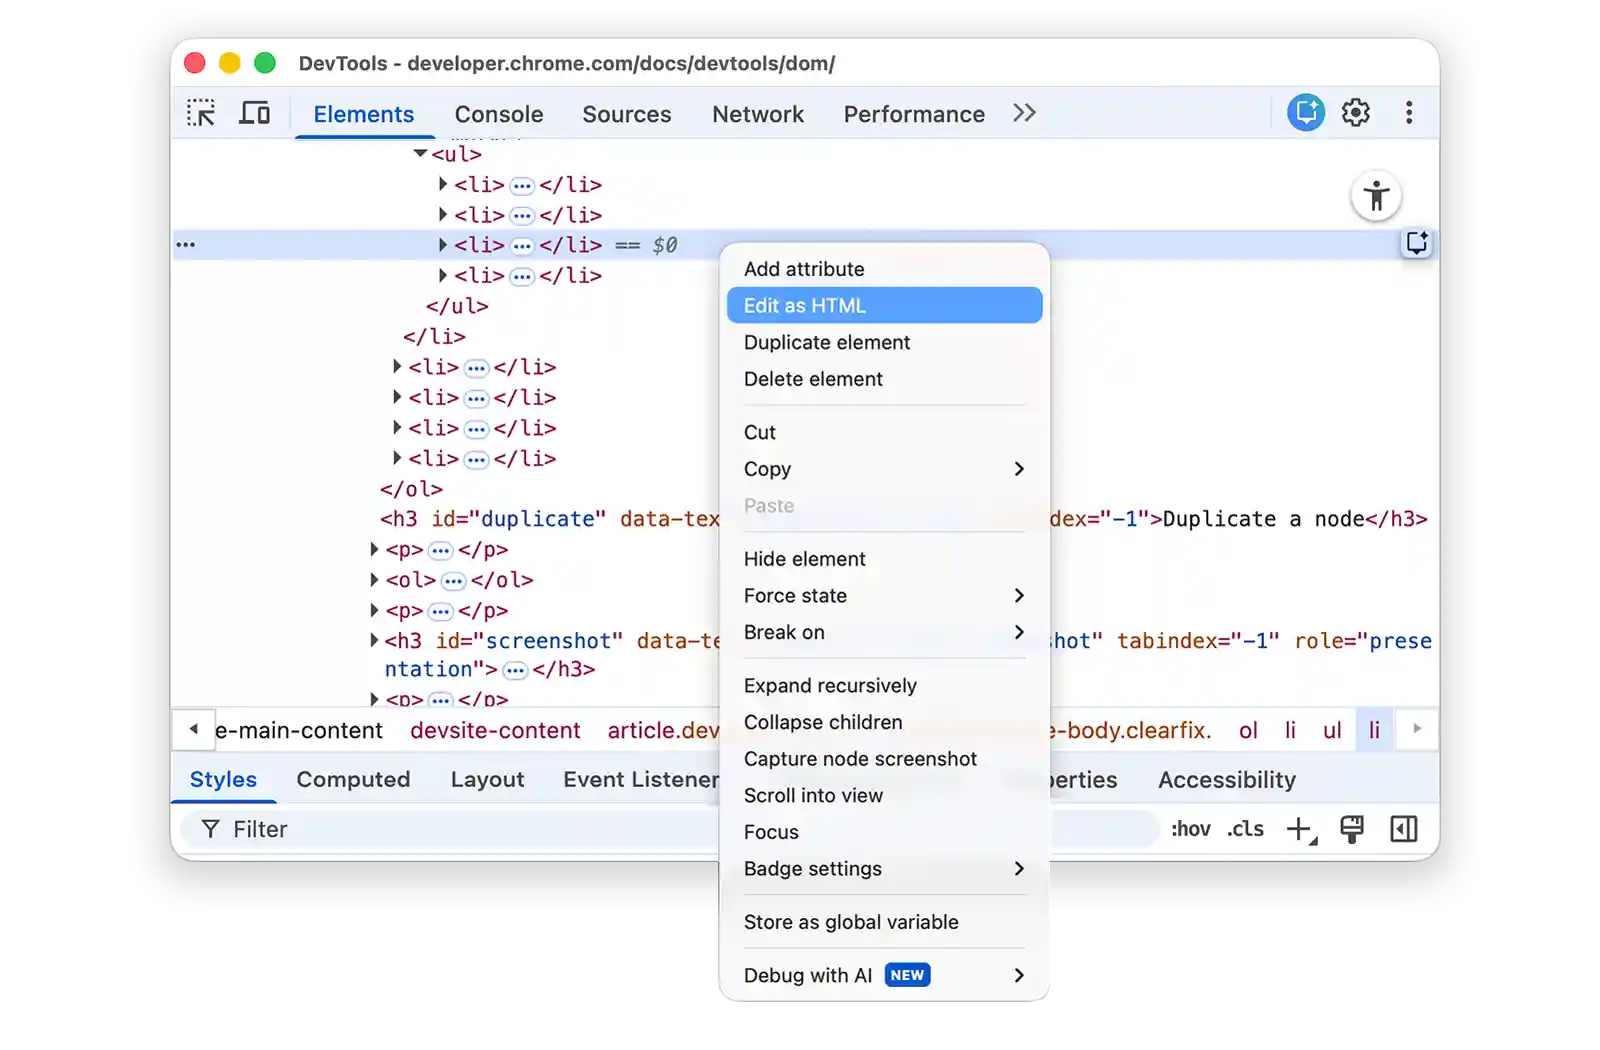This screenshot has width=1600, height=1050.
Task: Open the Copy submenu chevron
Action: (x=1020, y=469)
